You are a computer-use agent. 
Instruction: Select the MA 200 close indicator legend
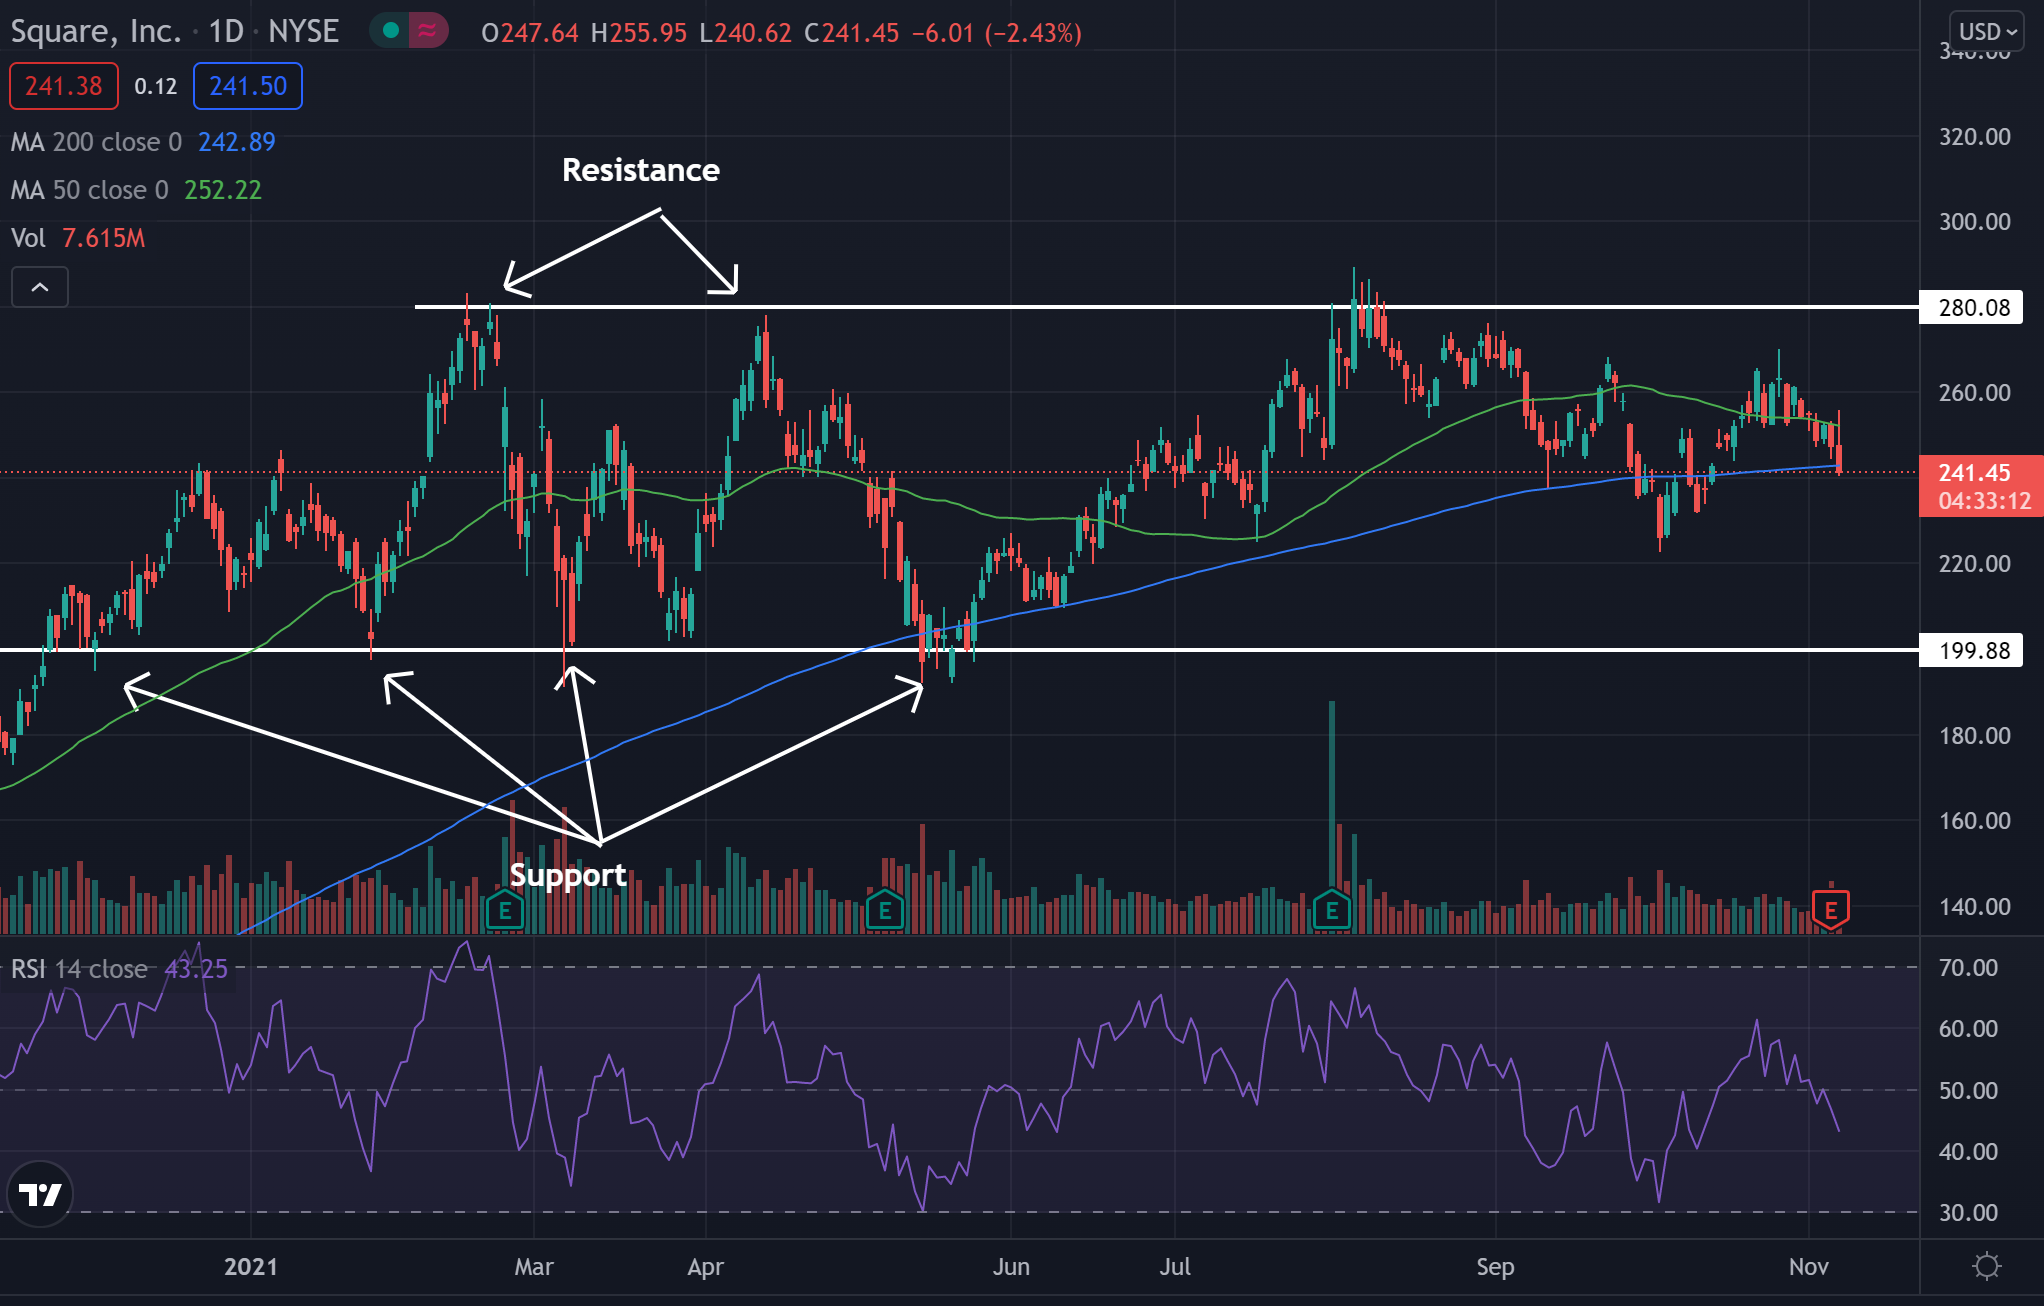(x=143, y=142)
